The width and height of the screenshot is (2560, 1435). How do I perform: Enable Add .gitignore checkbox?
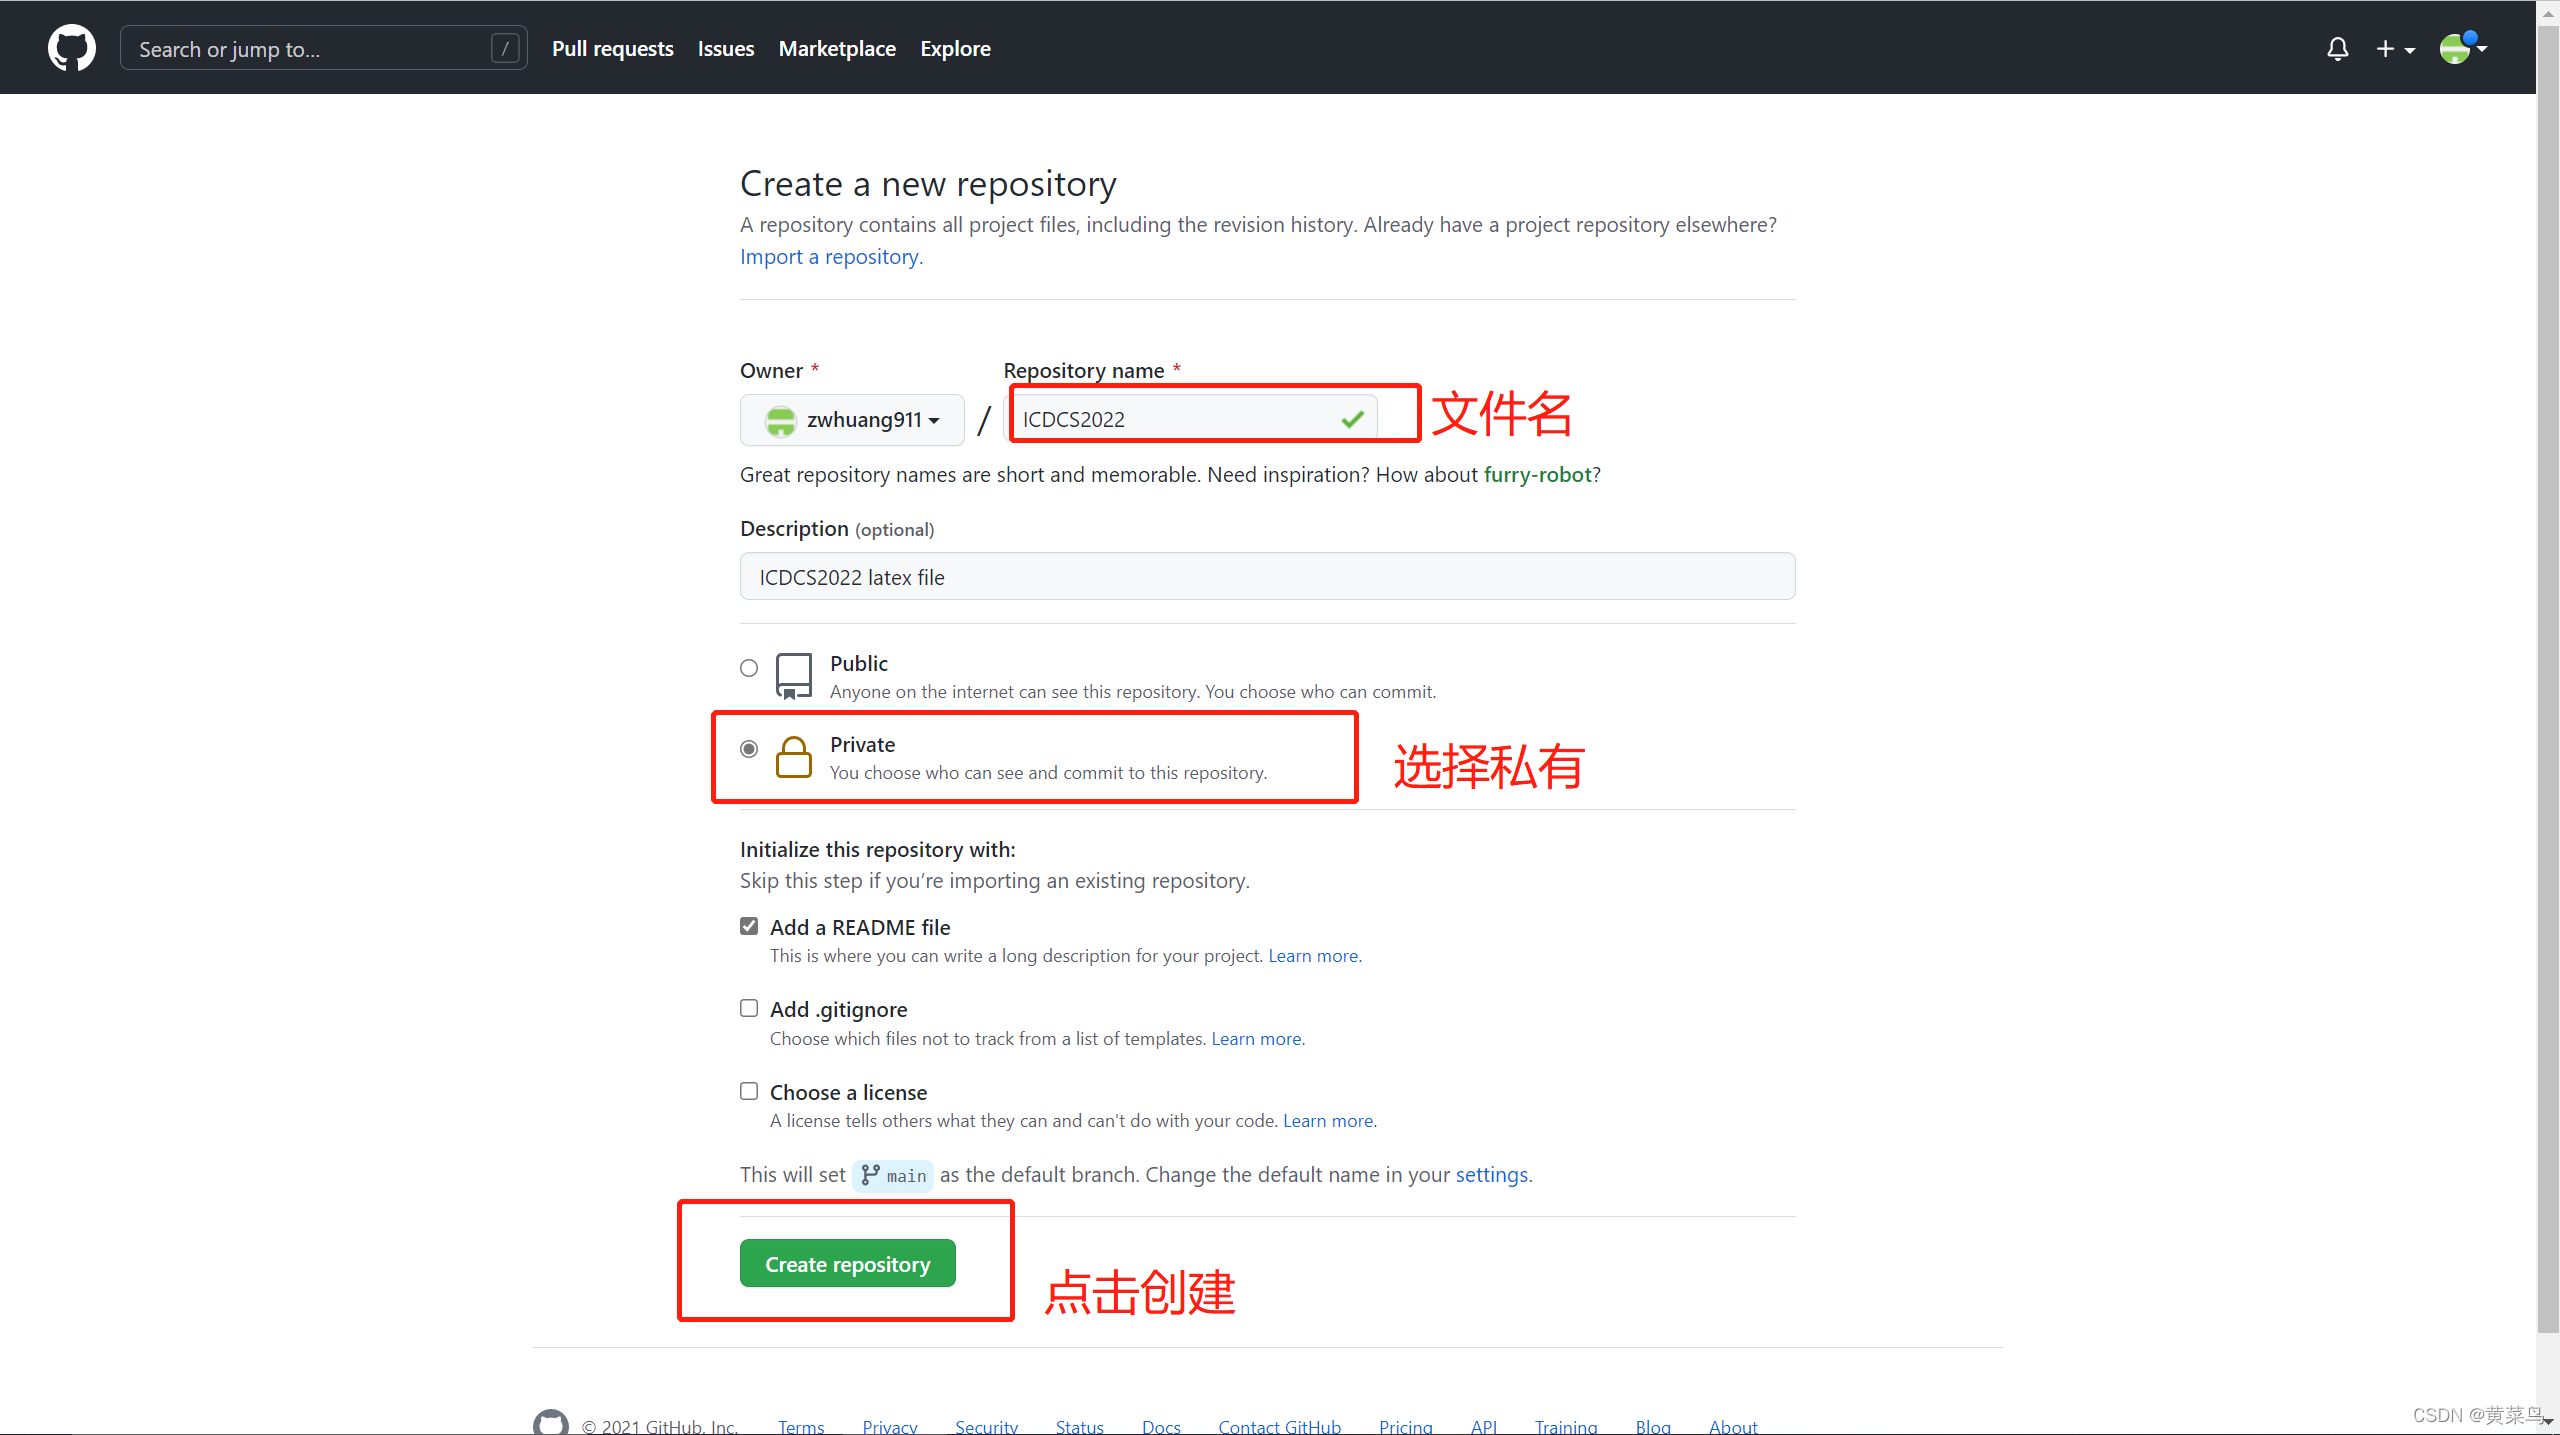(749, 1008)
